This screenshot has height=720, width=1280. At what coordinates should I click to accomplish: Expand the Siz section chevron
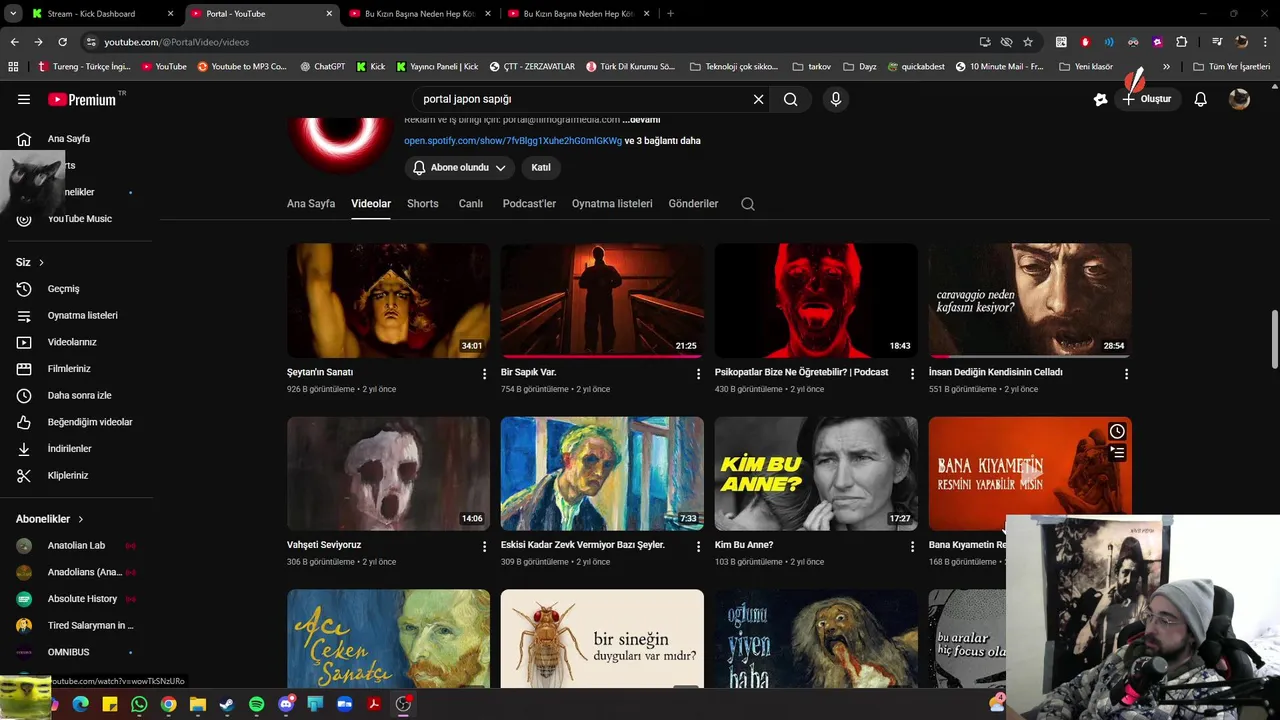[41, 262]
